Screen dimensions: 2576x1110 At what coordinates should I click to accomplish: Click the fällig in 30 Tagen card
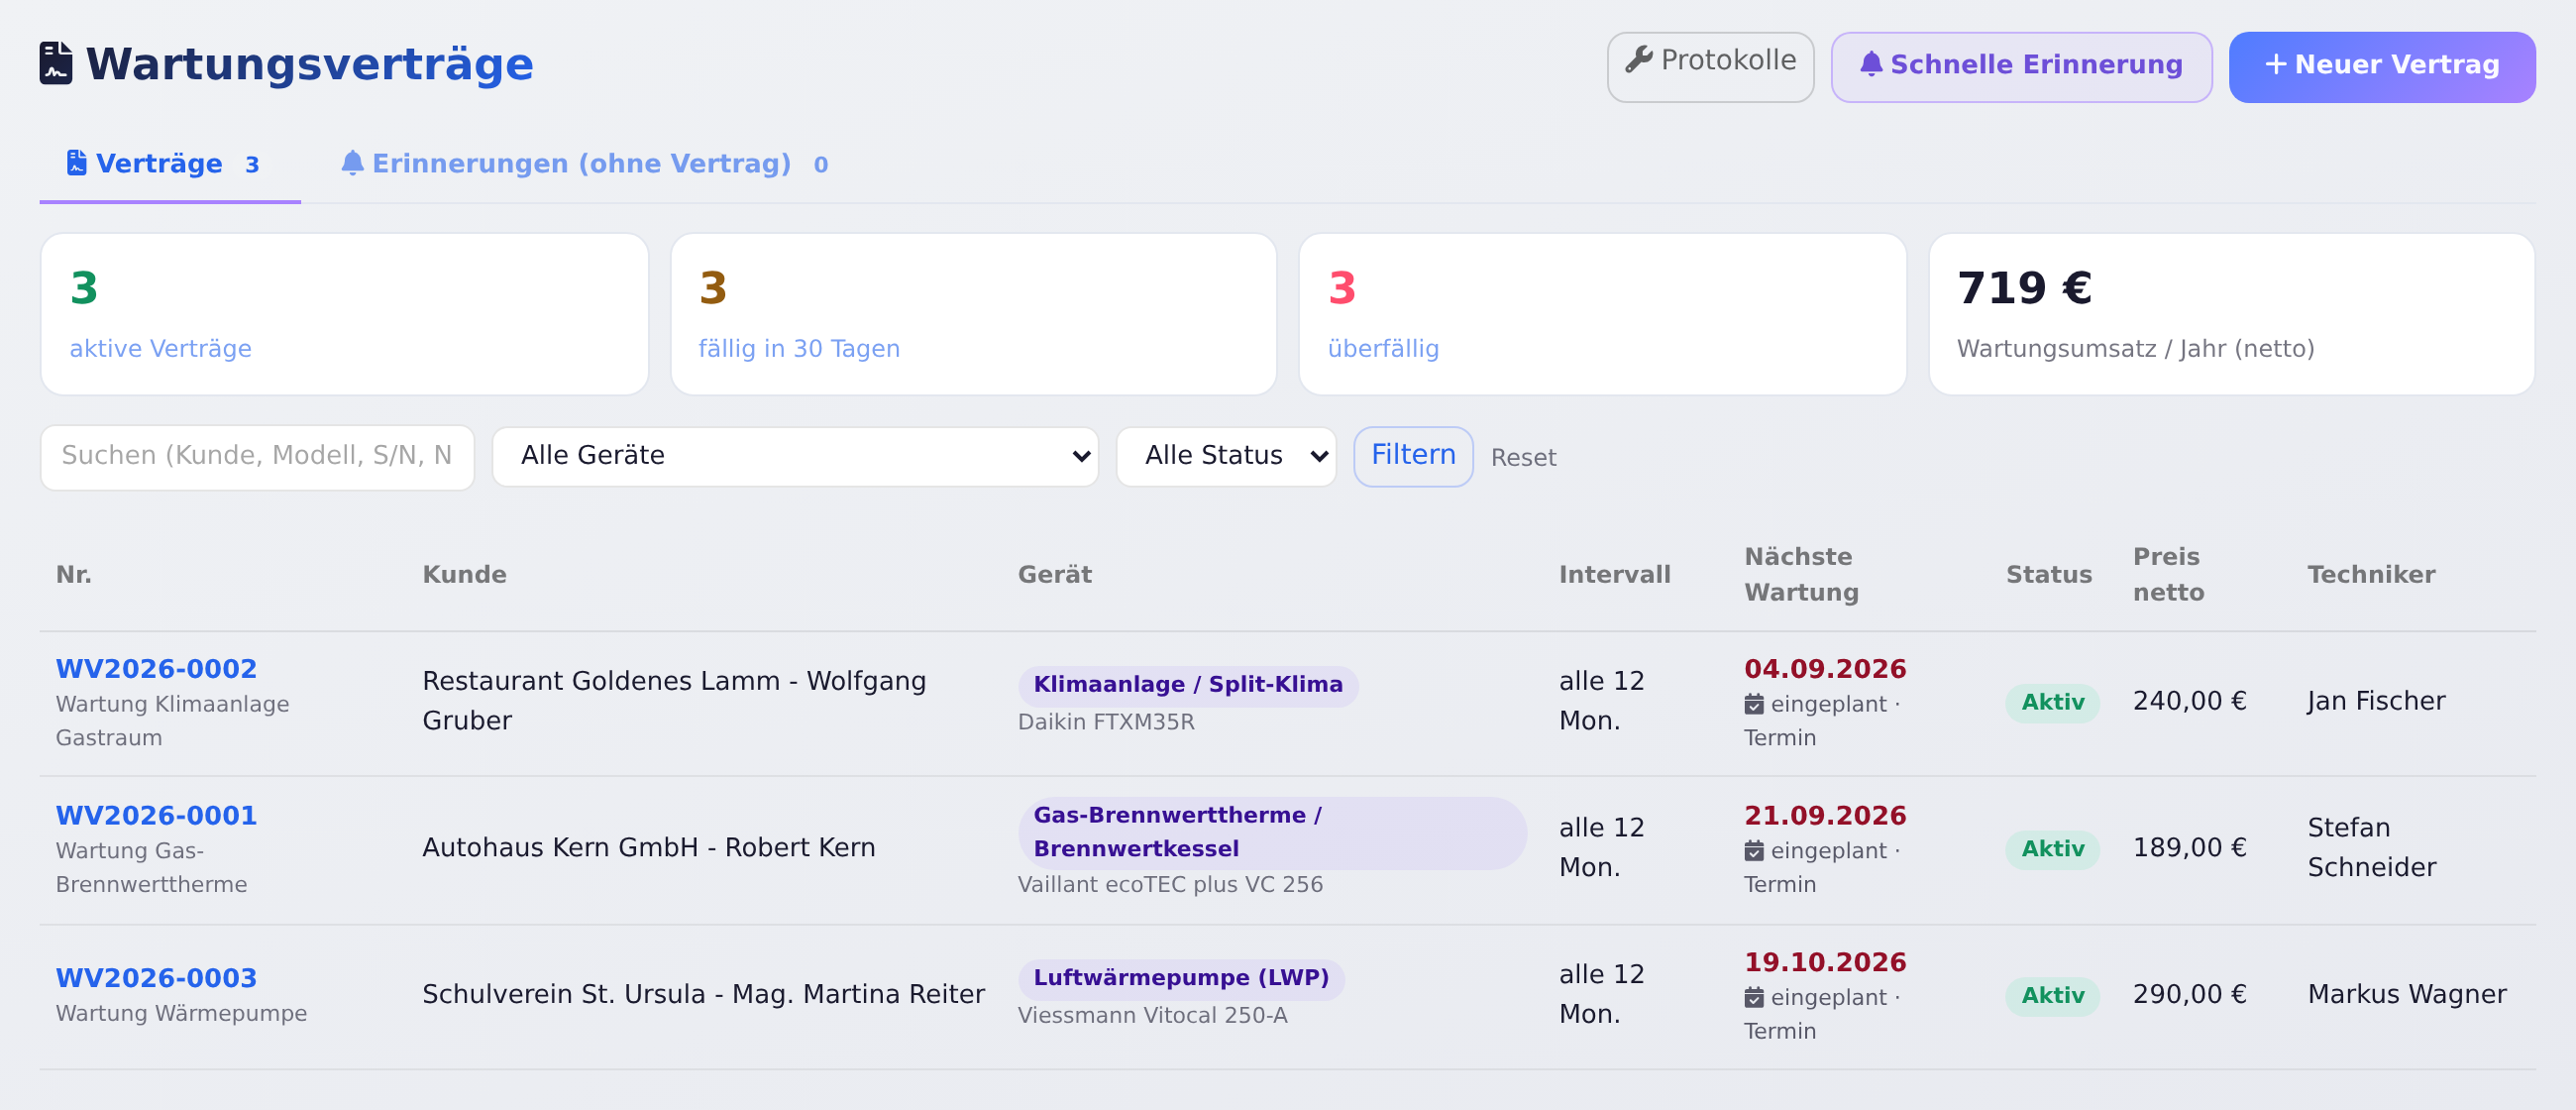(x=974, y=315)
